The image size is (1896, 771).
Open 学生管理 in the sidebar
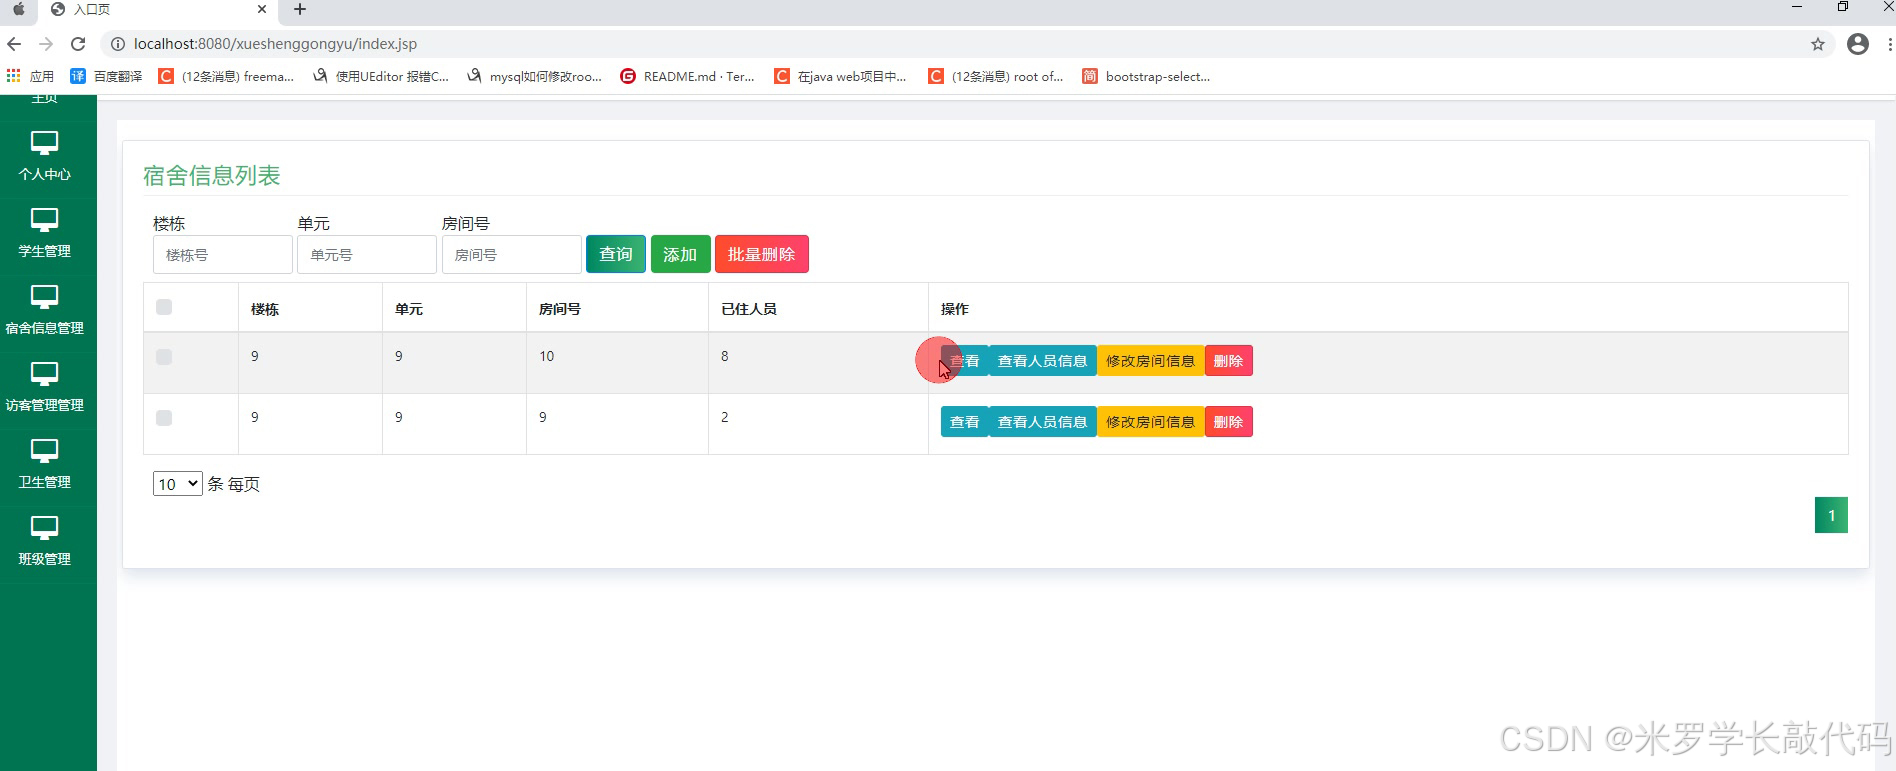click(x=45, y=233)
